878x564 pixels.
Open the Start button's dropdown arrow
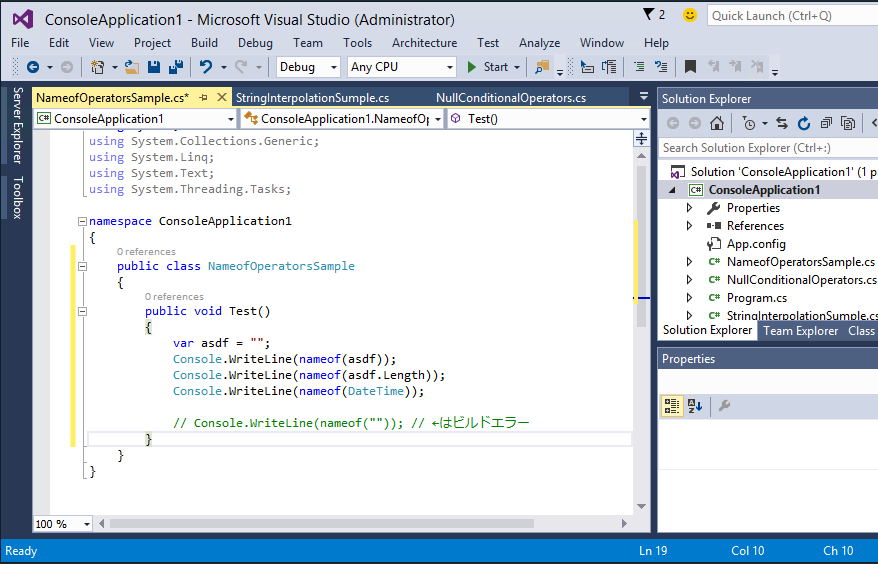pos(517,67)
